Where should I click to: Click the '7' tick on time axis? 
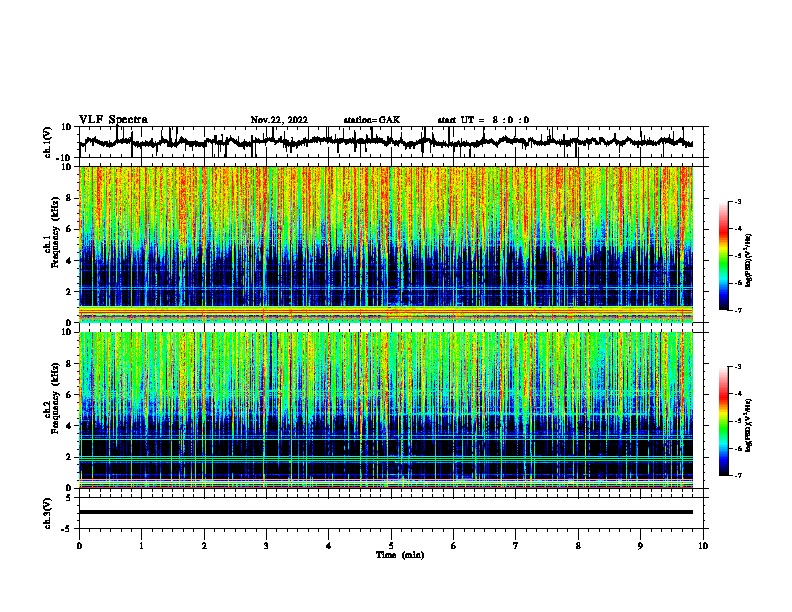tap(516, 546)
